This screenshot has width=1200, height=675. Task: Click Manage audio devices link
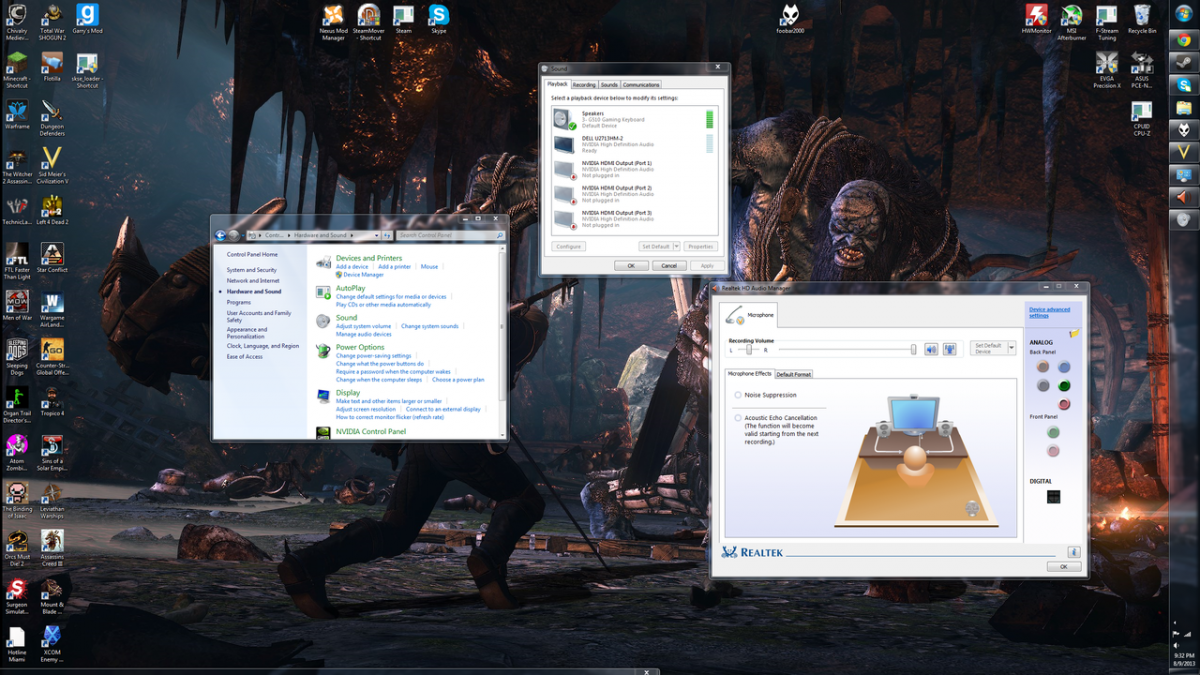coord(364,334)
